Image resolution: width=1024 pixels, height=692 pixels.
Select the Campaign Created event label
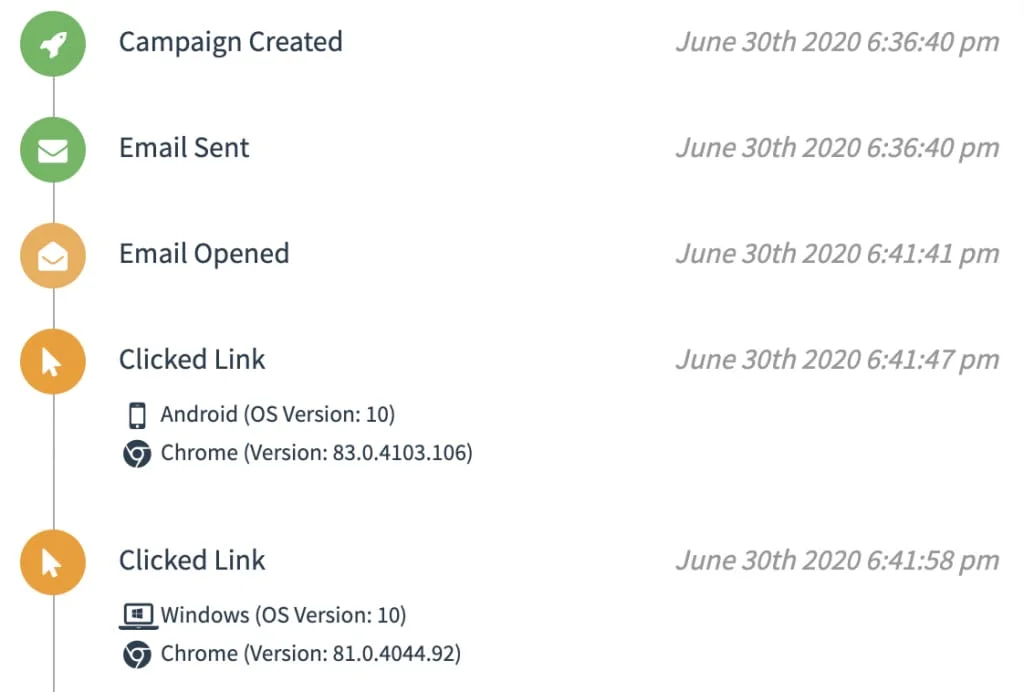[231, 42]
